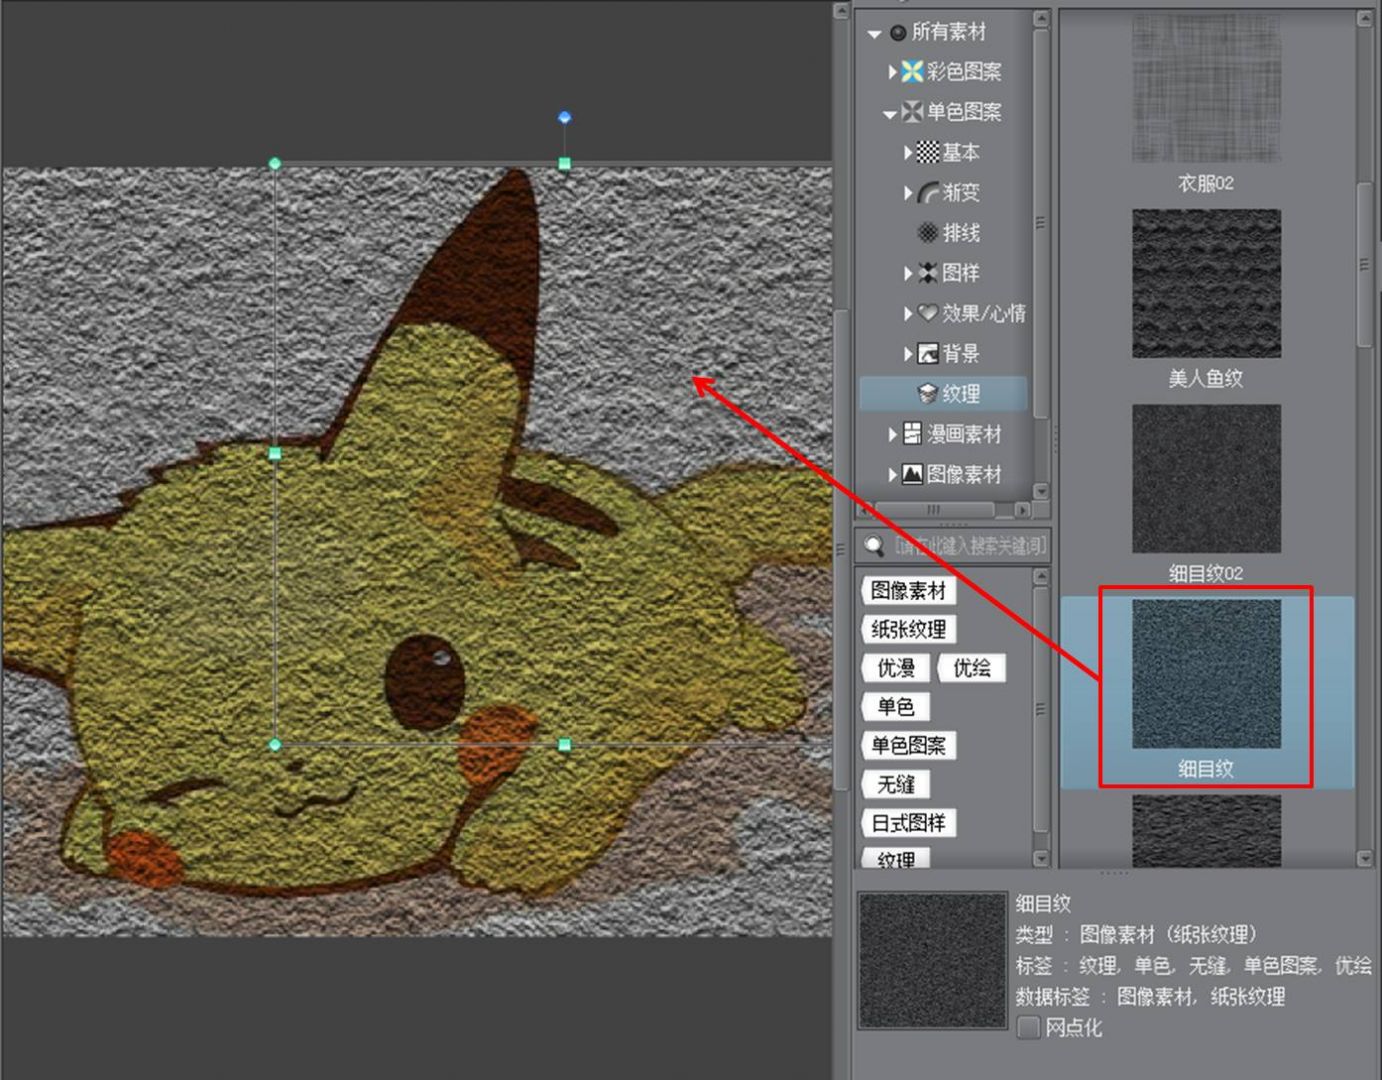Image resolution: width=1382 pixels, height=1080 pixels.
Task: Click the 图样 pattern icon
Action: [x=928, y=273]
